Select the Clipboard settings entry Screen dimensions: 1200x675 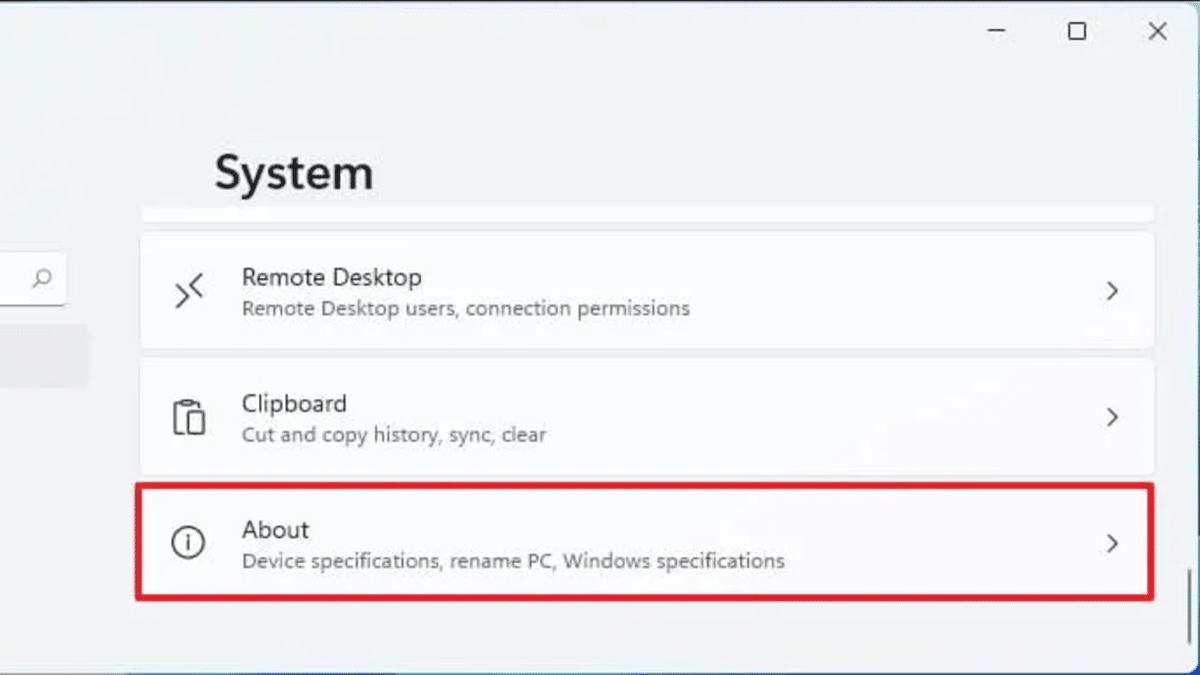[294, 403]
